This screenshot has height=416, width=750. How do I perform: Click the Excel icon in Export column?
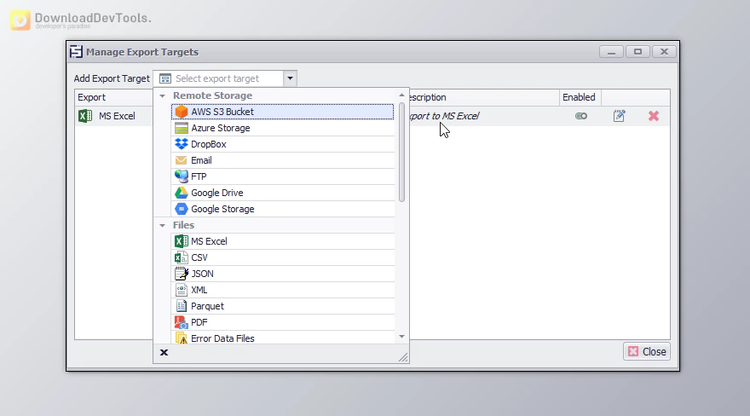[85, 116]
